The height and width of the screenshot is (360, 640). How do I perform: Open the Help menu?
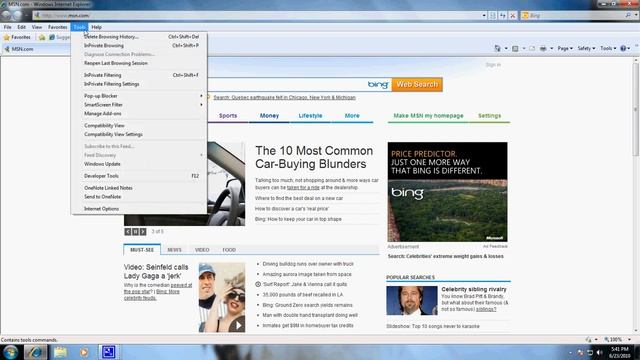click(x=96, y=27)
